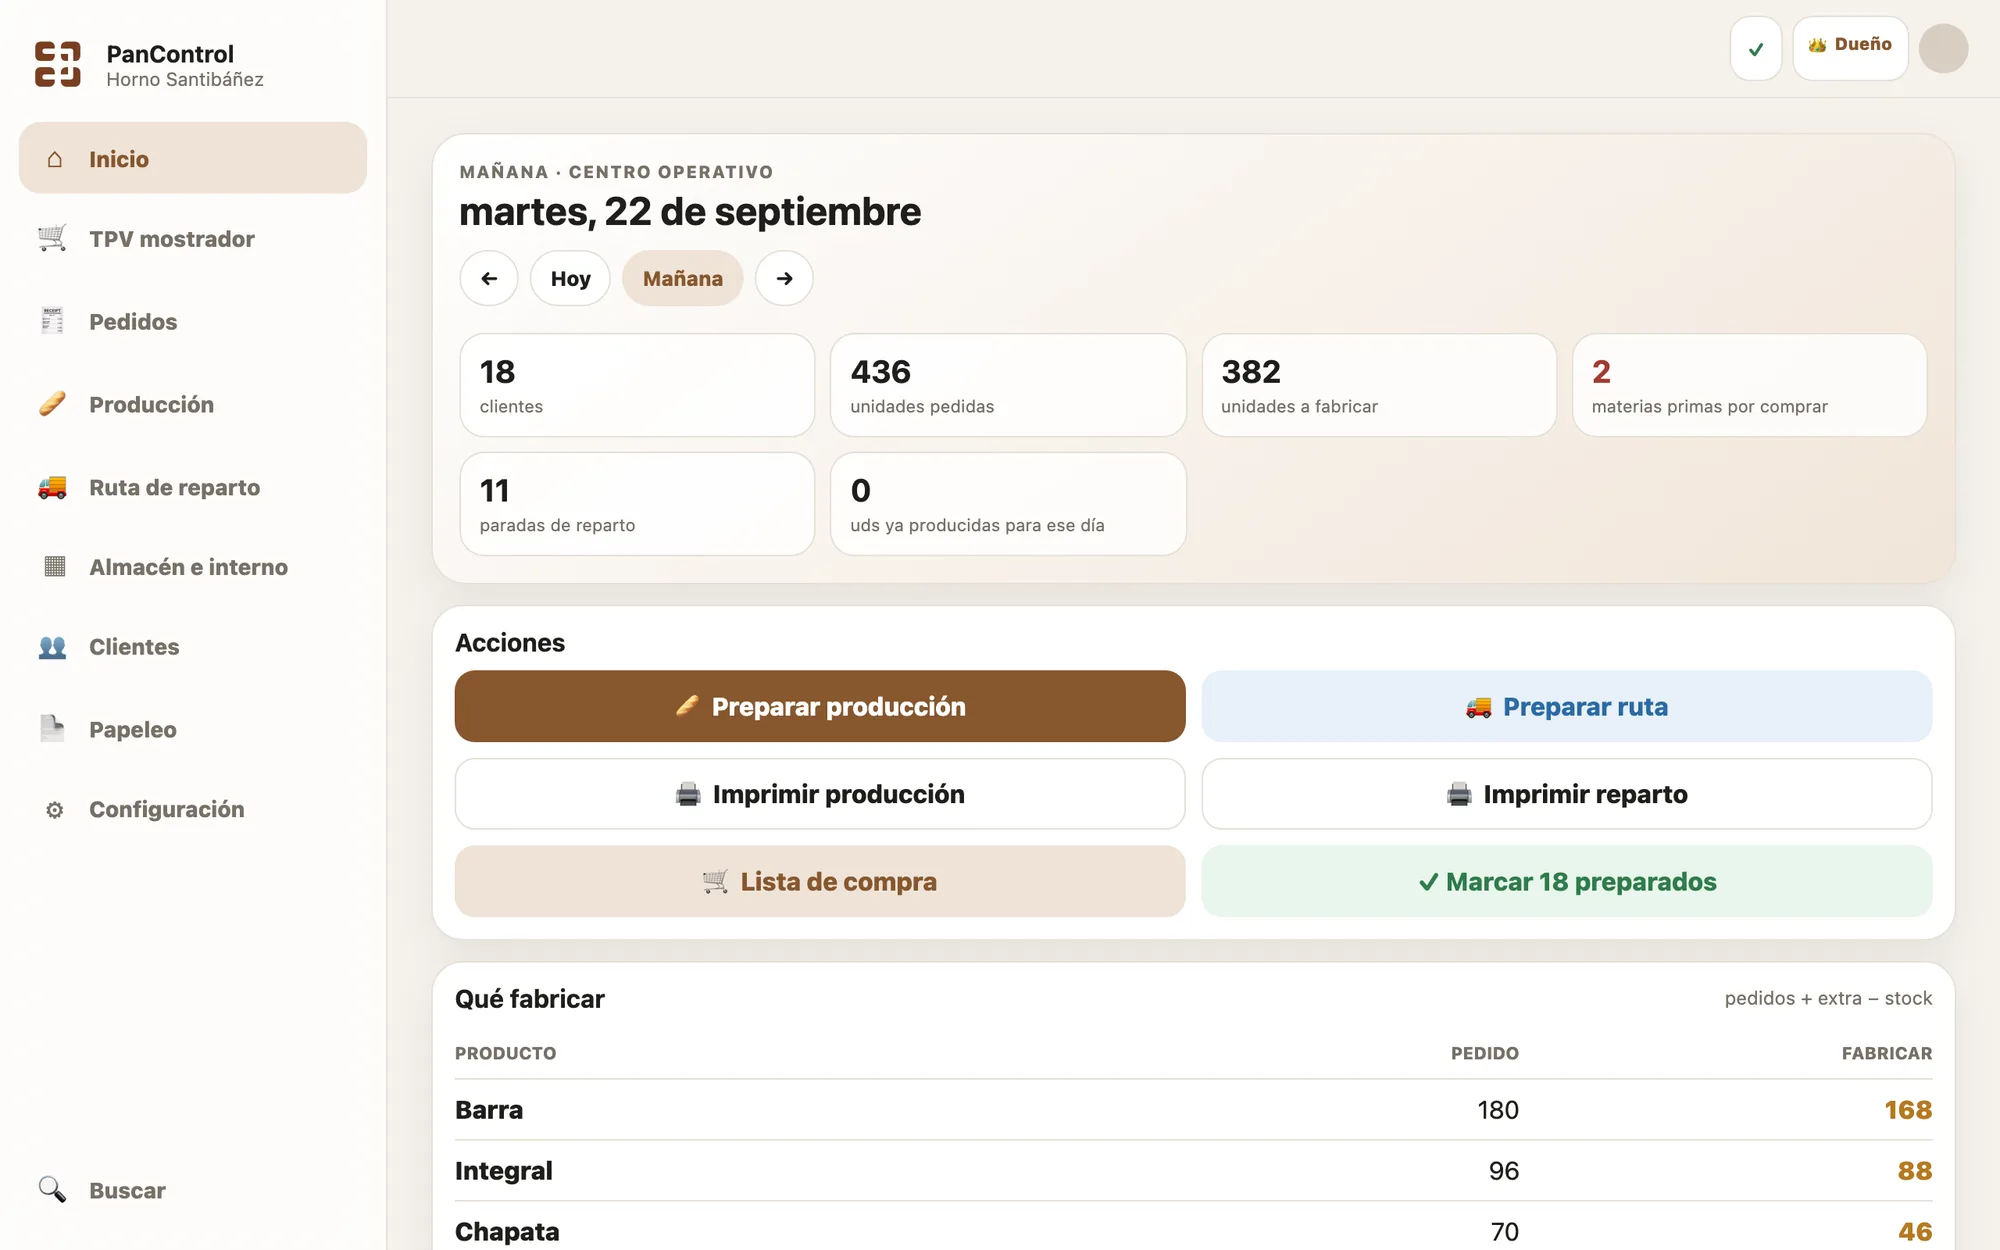Screen dimensions: 2000x1250
Task: Click the PanControl logo icon
Action: 57,64
